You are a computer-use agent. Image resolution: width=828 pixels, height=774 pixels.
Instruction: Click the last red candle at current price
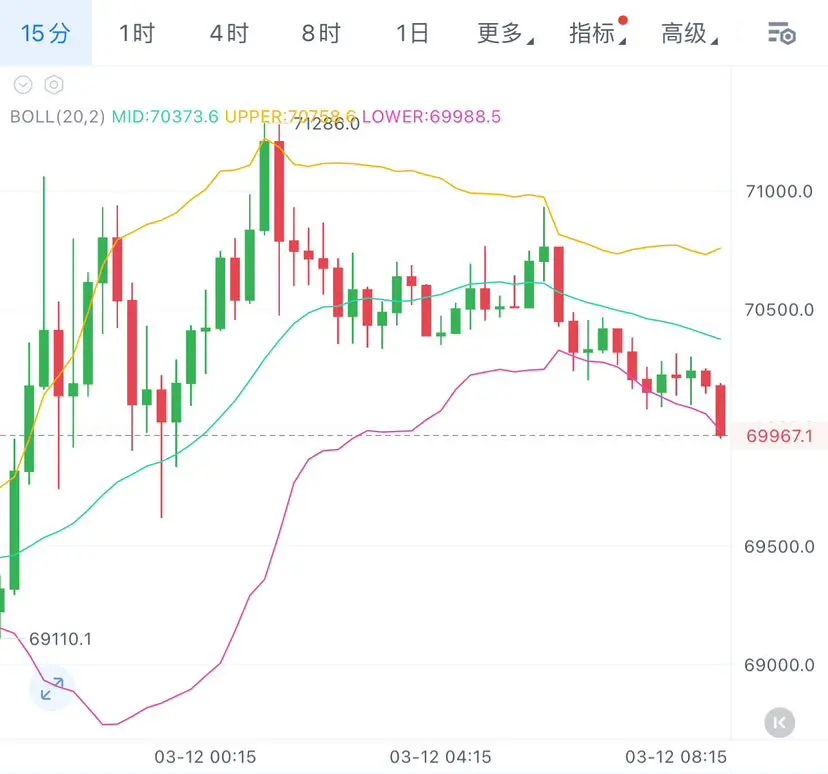click(x=720, y=410)
